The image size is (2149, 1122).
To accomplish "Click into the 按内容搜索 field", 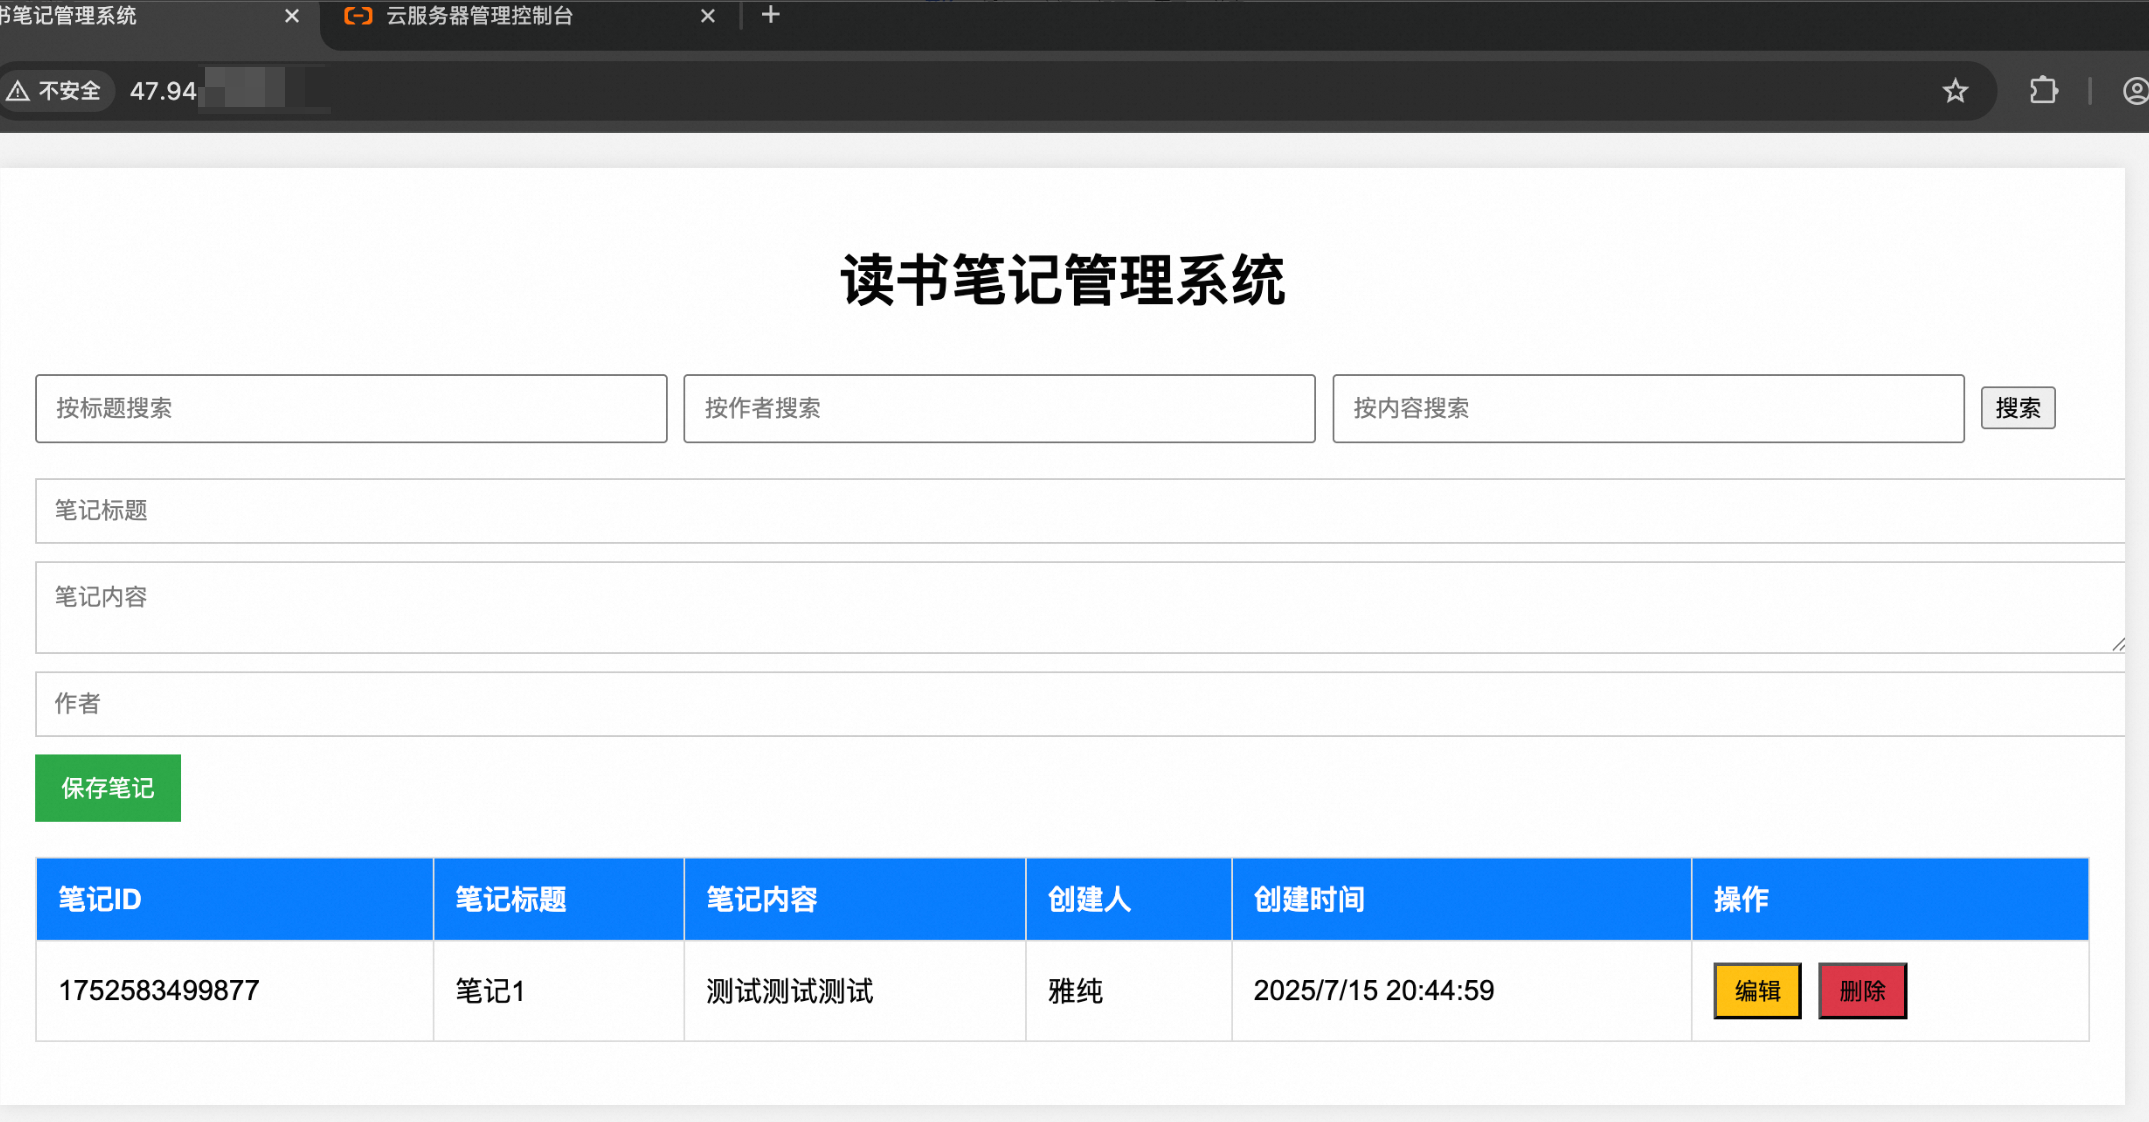I will pyautogui.click(x=1648, y=408).
